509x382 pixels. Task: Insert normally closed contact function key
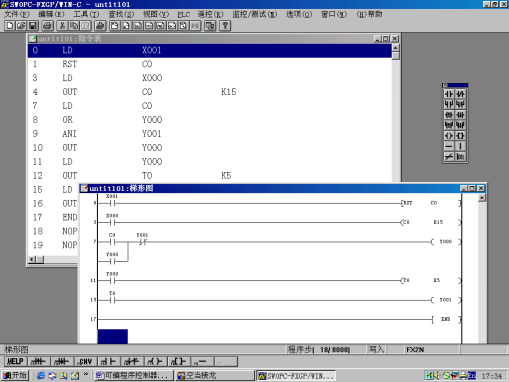tap(132, 361)
